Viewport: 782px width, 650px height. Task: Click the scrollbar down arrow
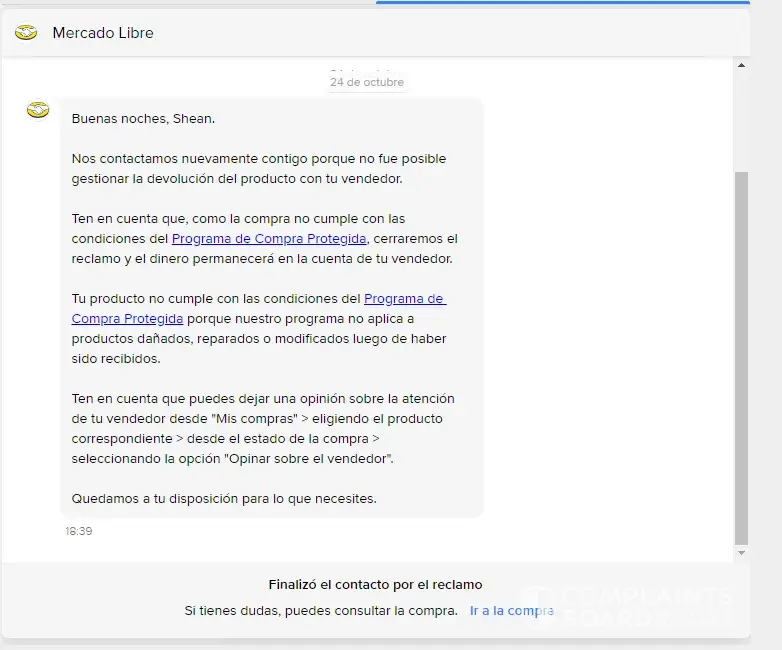tap(741, 552)
